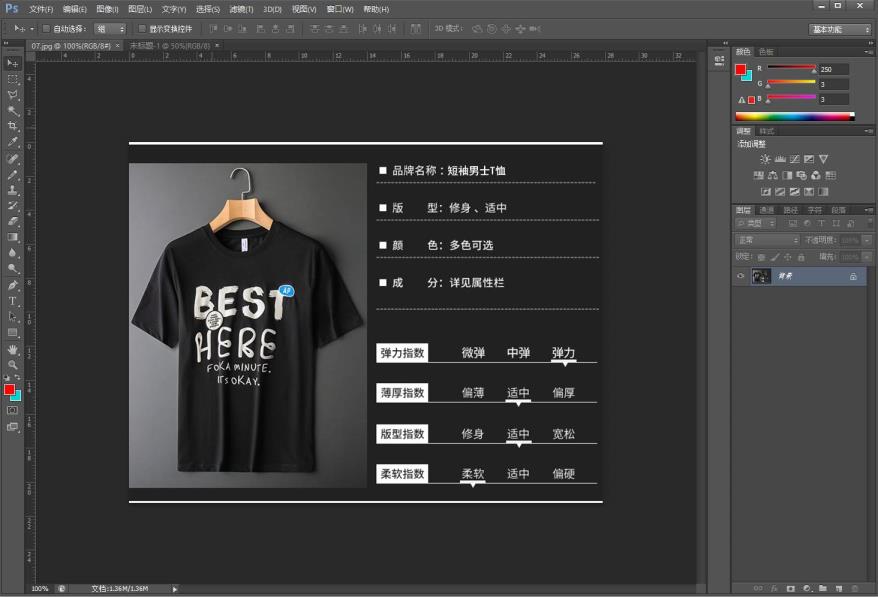
Task: Open the 正常 blend mode dropdown
Action: [x=767, y=240]
